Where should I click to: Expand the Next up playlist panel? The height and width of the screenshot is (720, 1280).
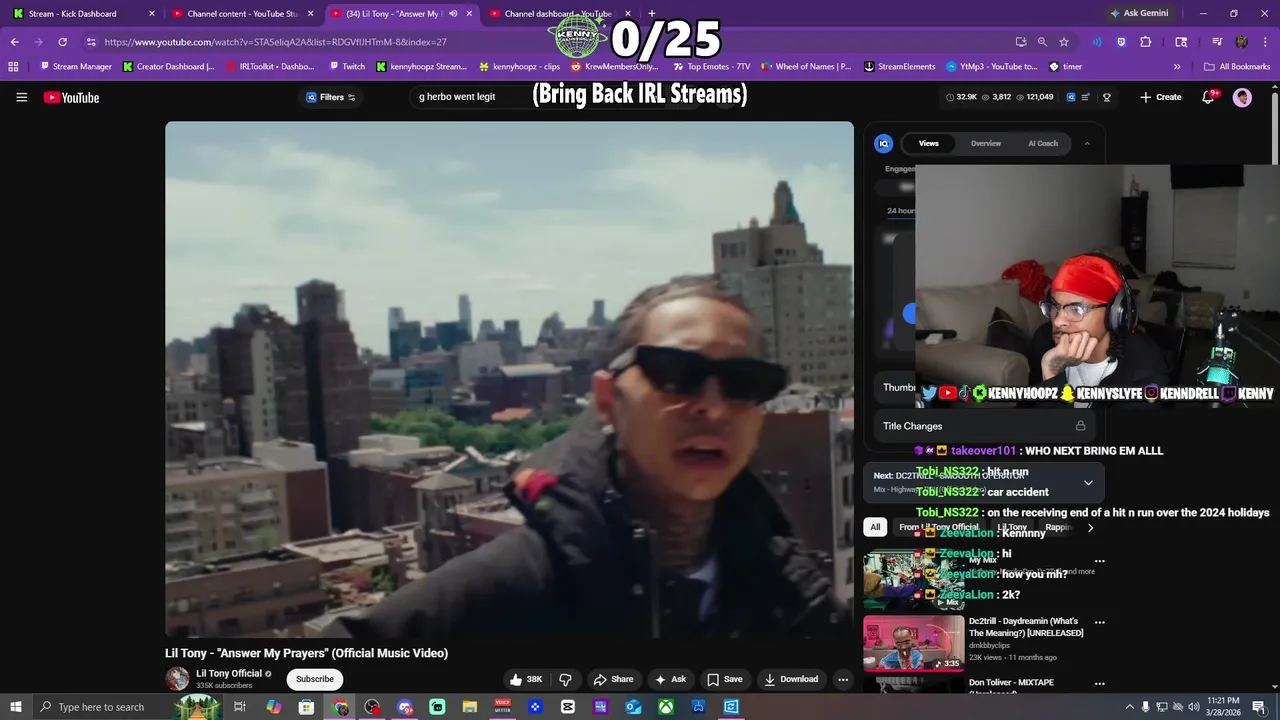coord(1088,483)
